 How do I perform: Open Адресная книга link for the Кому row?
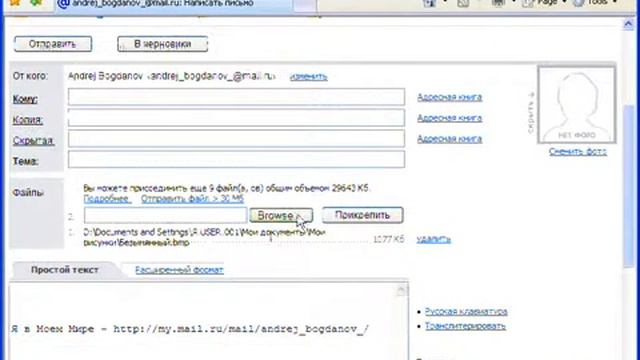tap(449, 97)
